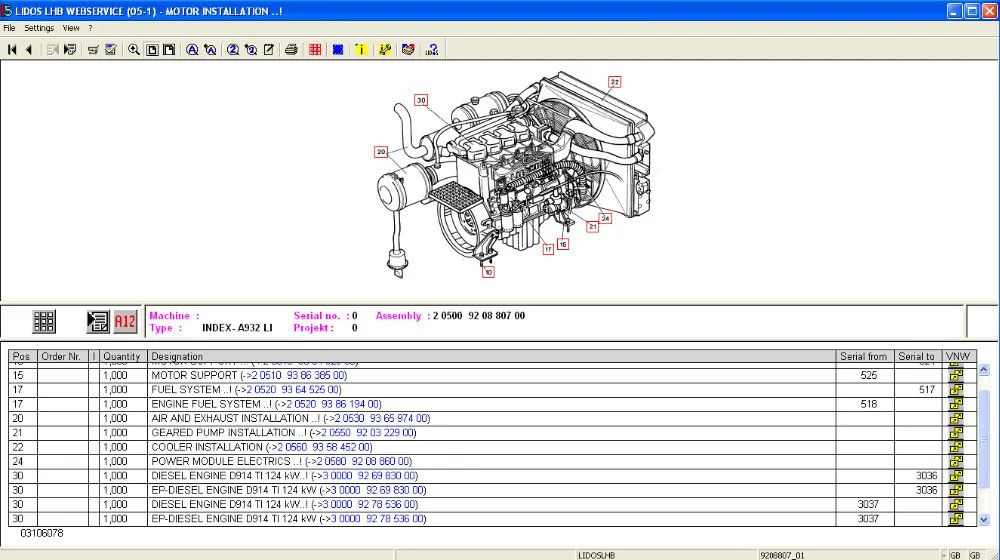
Task: Open VNW icon for COOLER INSTALLATION row
Action: [955, 447]
